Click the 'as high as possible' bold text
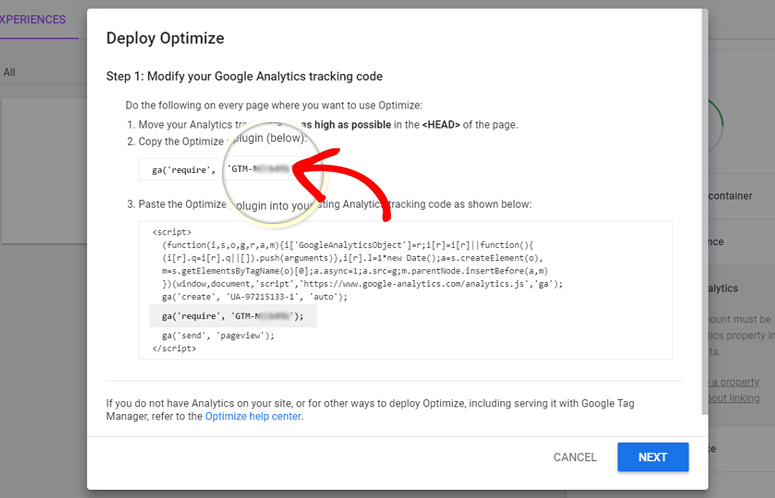The width and height of the screenshot is (775, 498). (346, 124)
